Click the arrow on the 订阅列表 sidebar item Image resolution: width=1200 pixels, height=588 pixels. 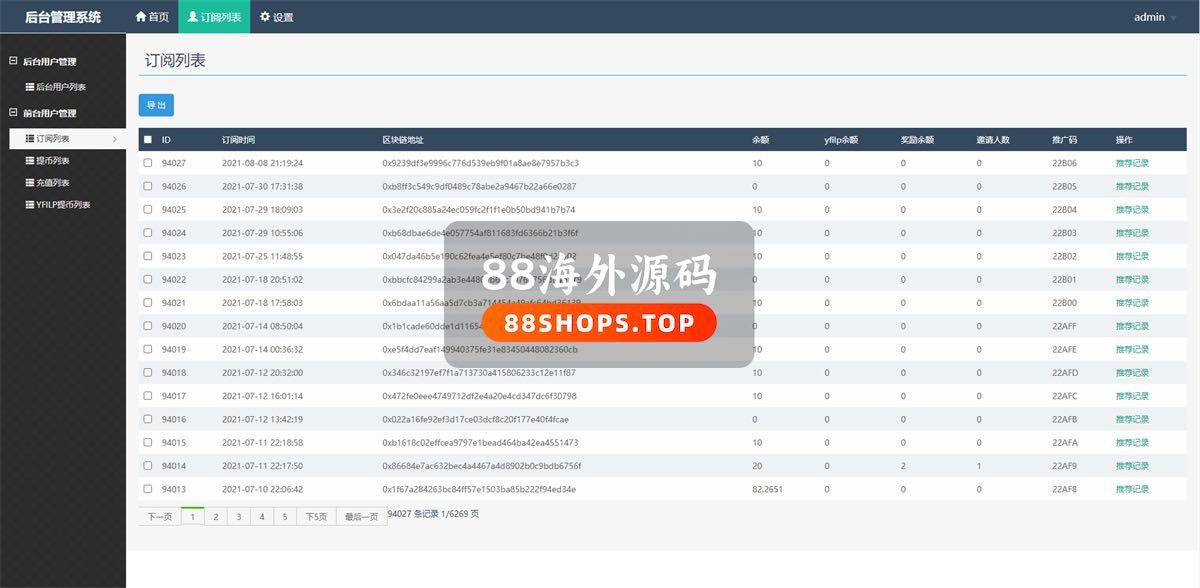[x=114, y=139]
